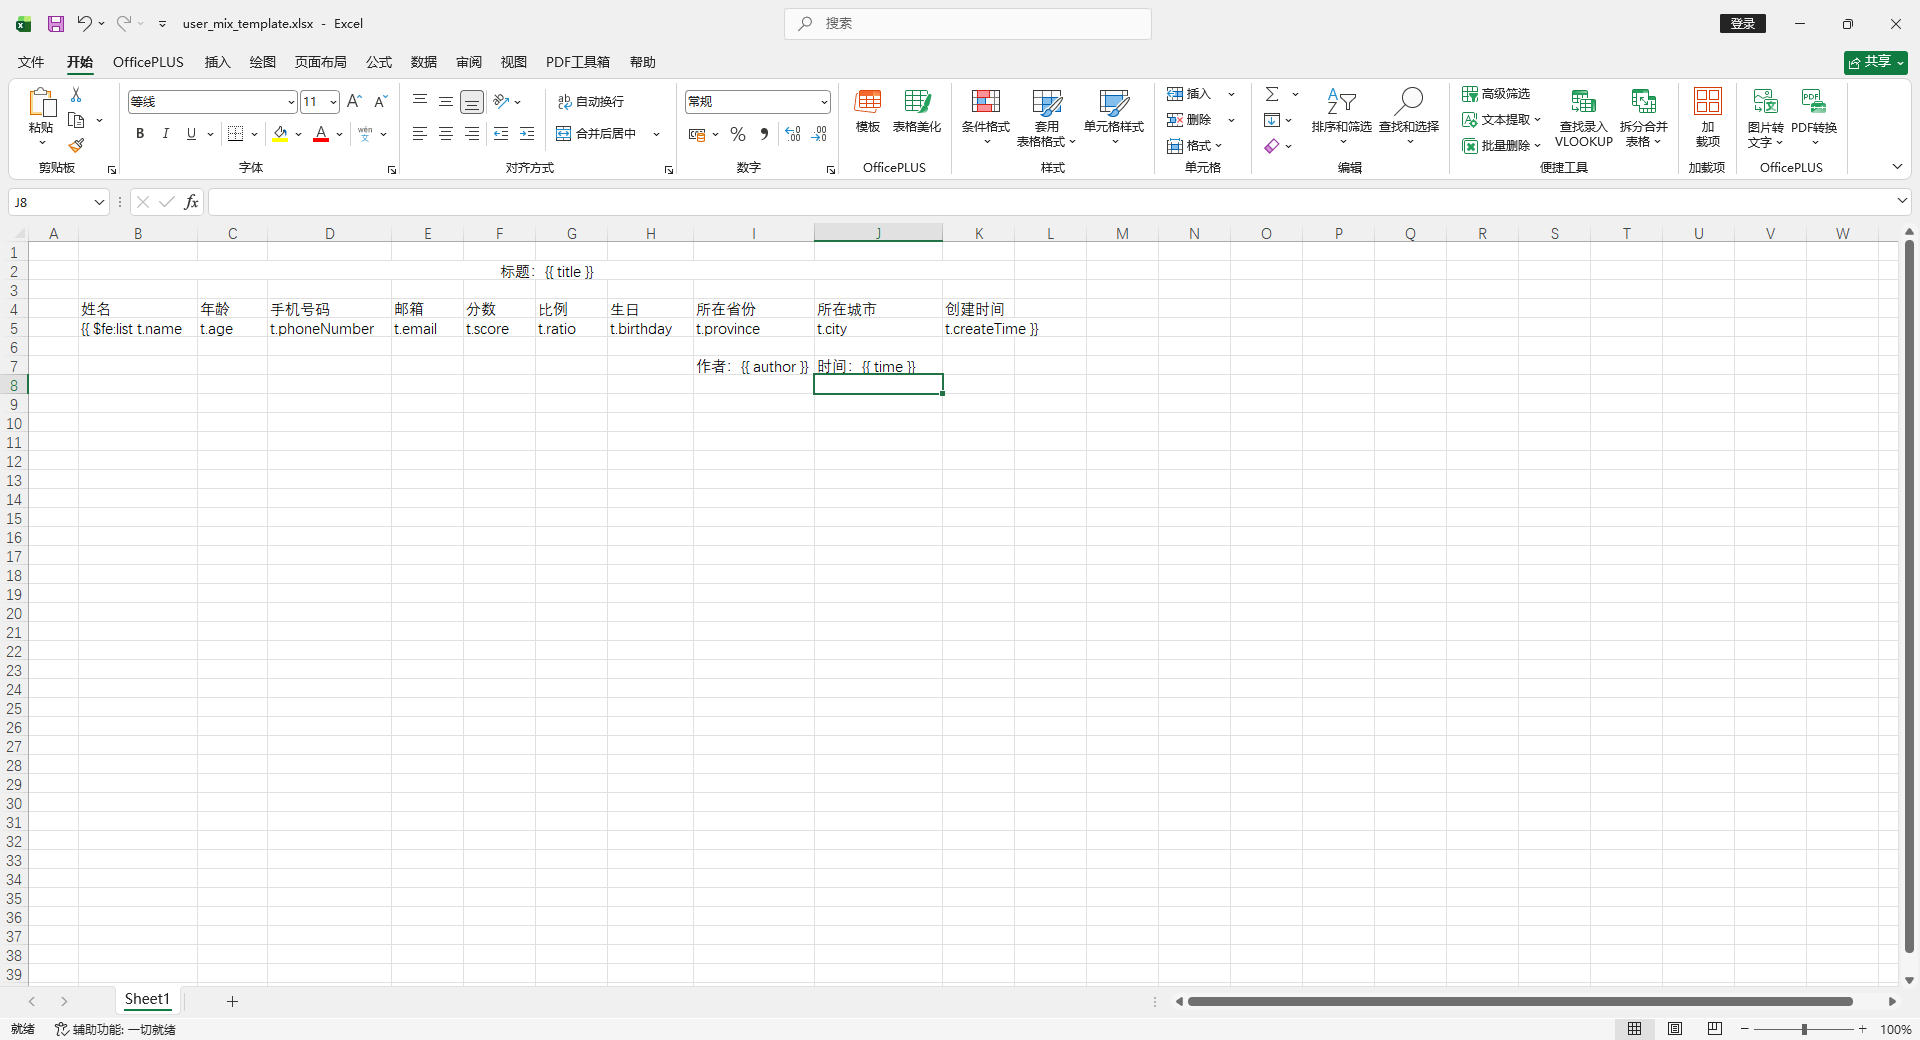Toggle italic formatting
Screen dimensions: 1920x1040
tap(166, 134)
